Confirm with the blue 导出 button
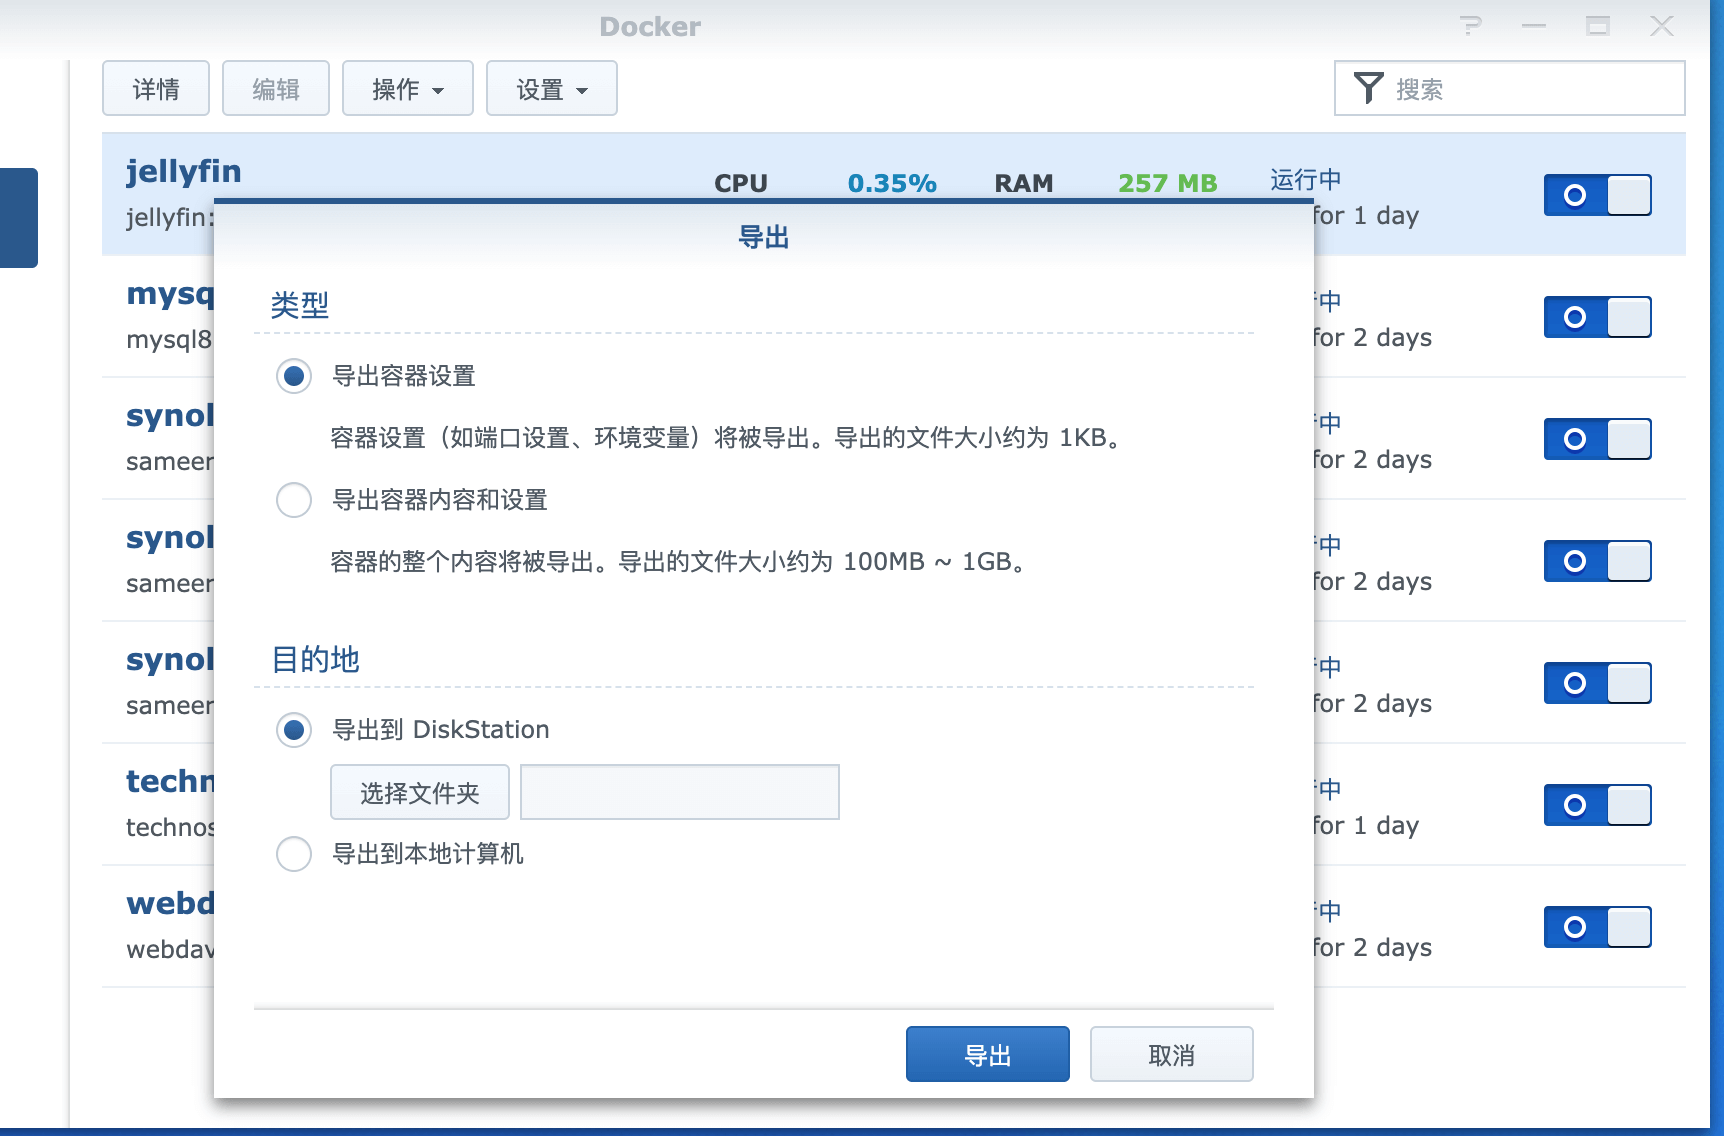 tap(987, 1054)
